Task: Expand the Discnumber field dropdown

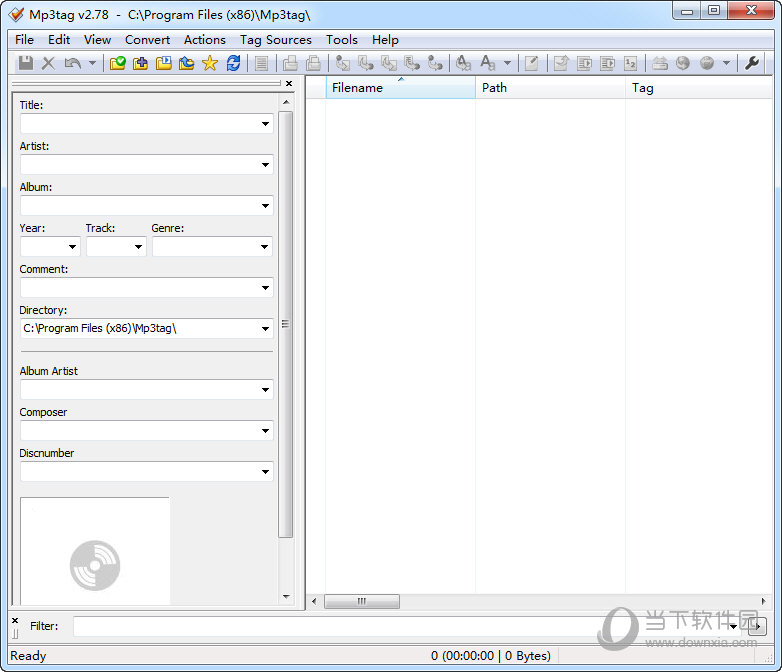Action: [x=265, y=471]
